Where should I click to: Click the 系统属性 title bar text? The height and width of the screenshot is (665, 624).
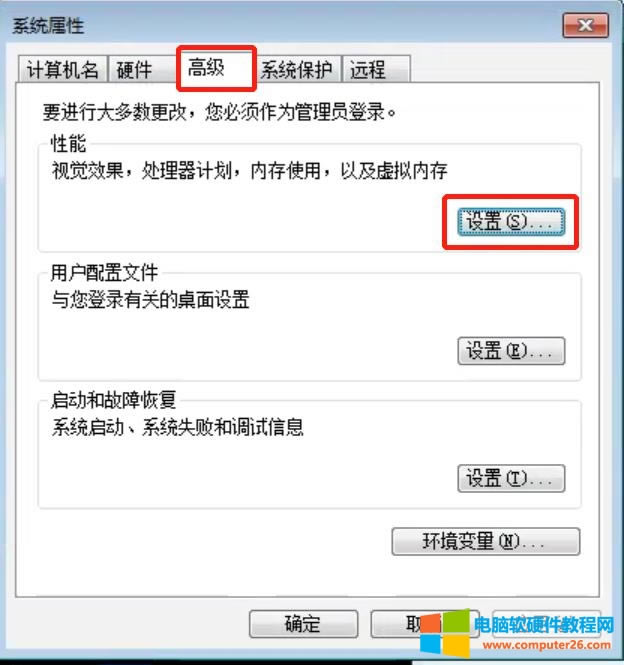48,26
